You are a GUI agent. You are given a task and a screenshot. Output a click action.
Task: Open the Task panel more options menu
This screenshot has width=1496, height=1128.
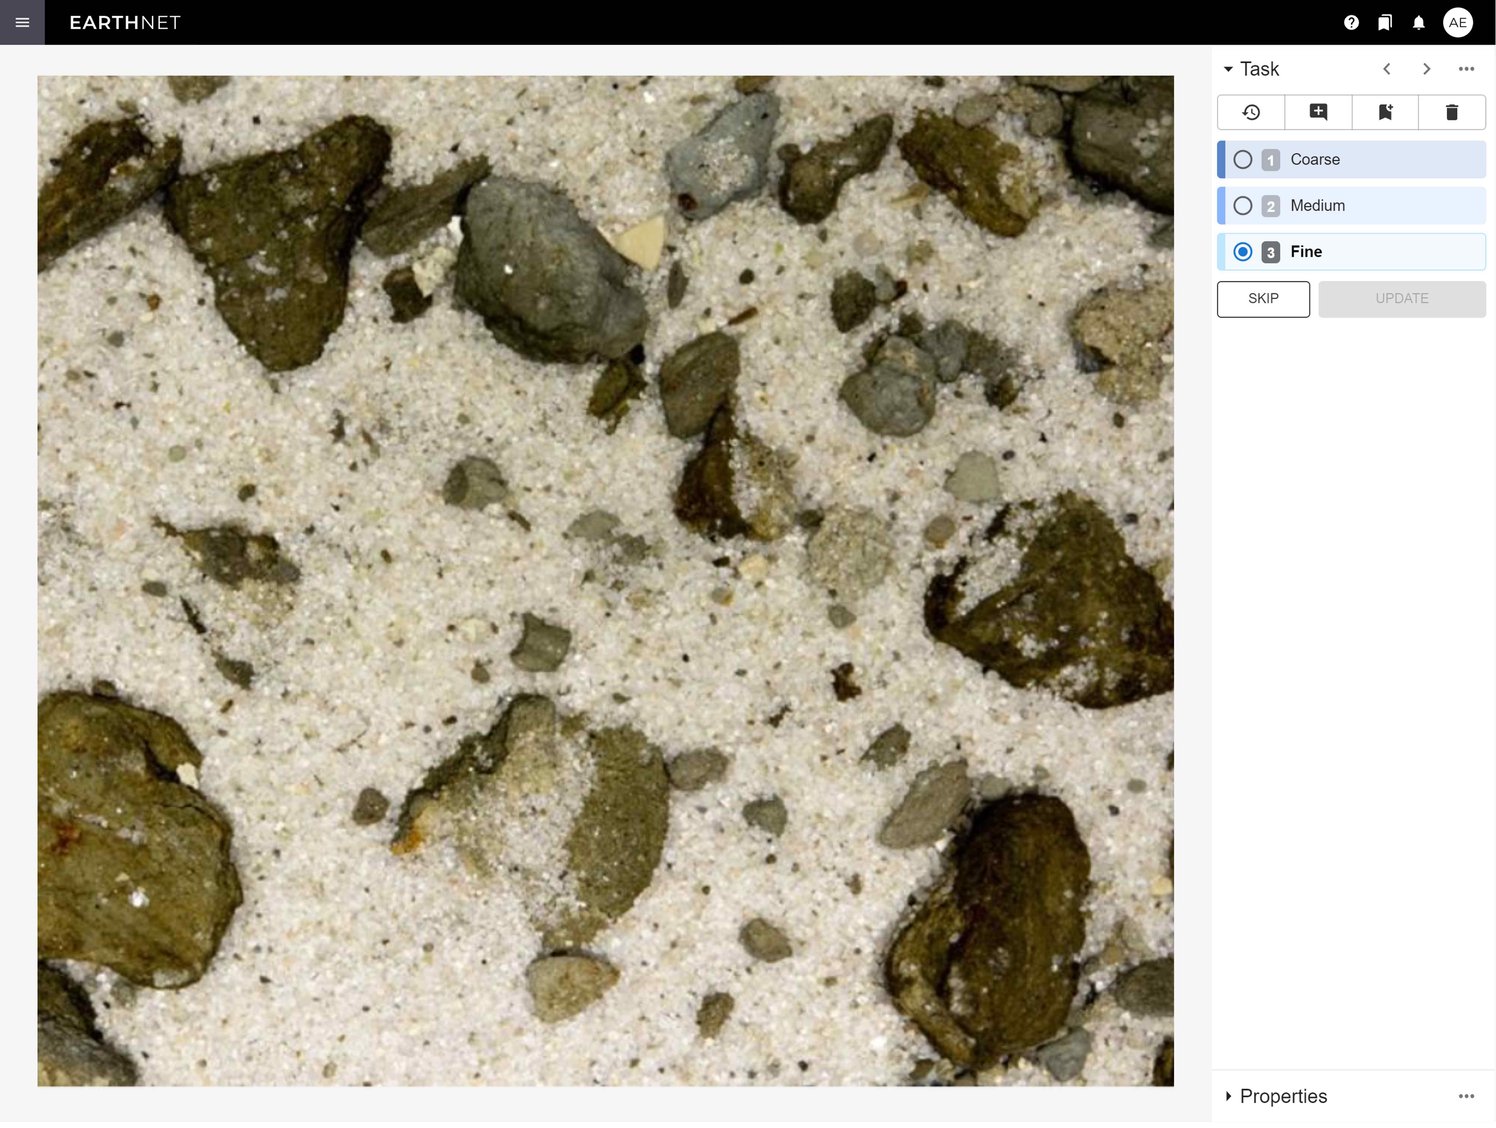click(x=1466, y=69)
